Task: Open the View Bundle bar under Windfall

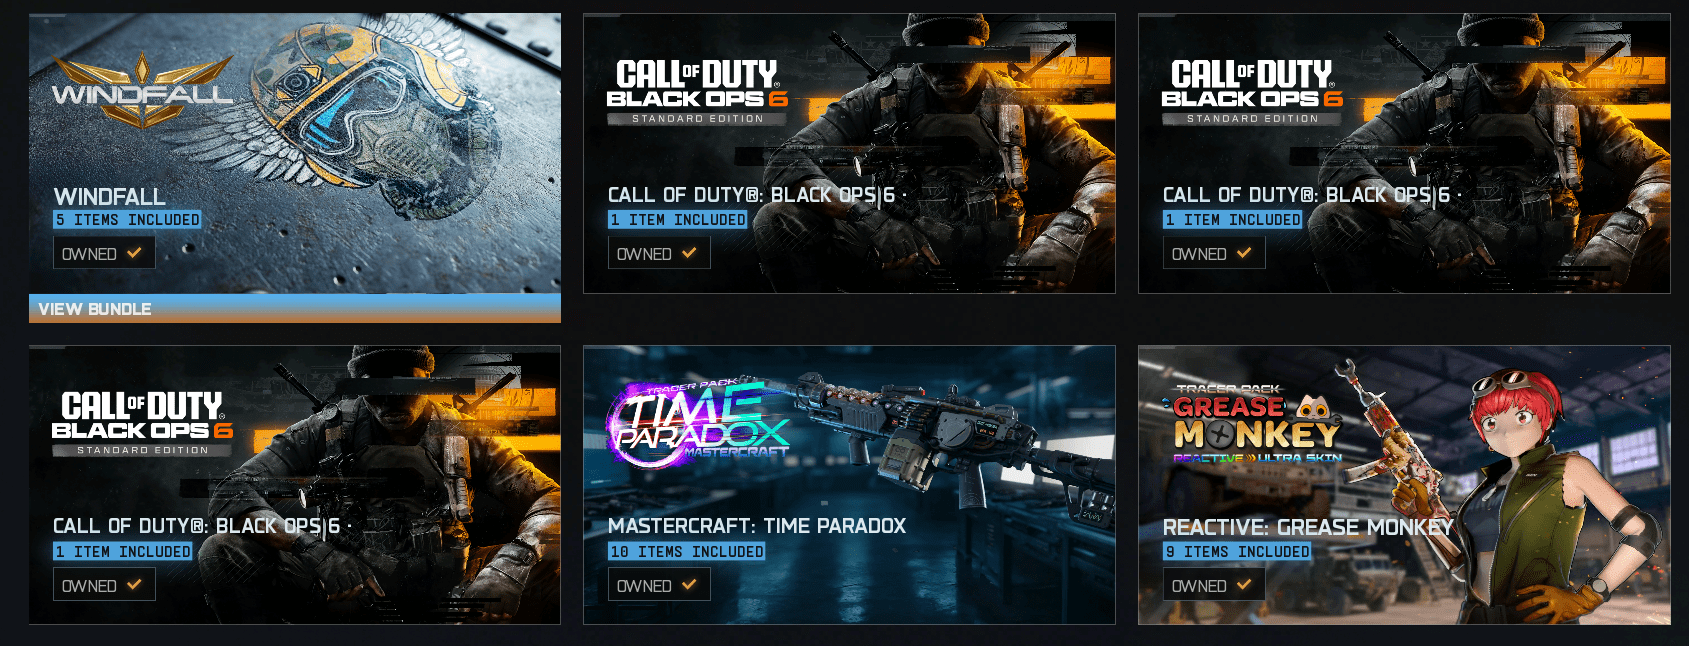Action: (295, 309)
